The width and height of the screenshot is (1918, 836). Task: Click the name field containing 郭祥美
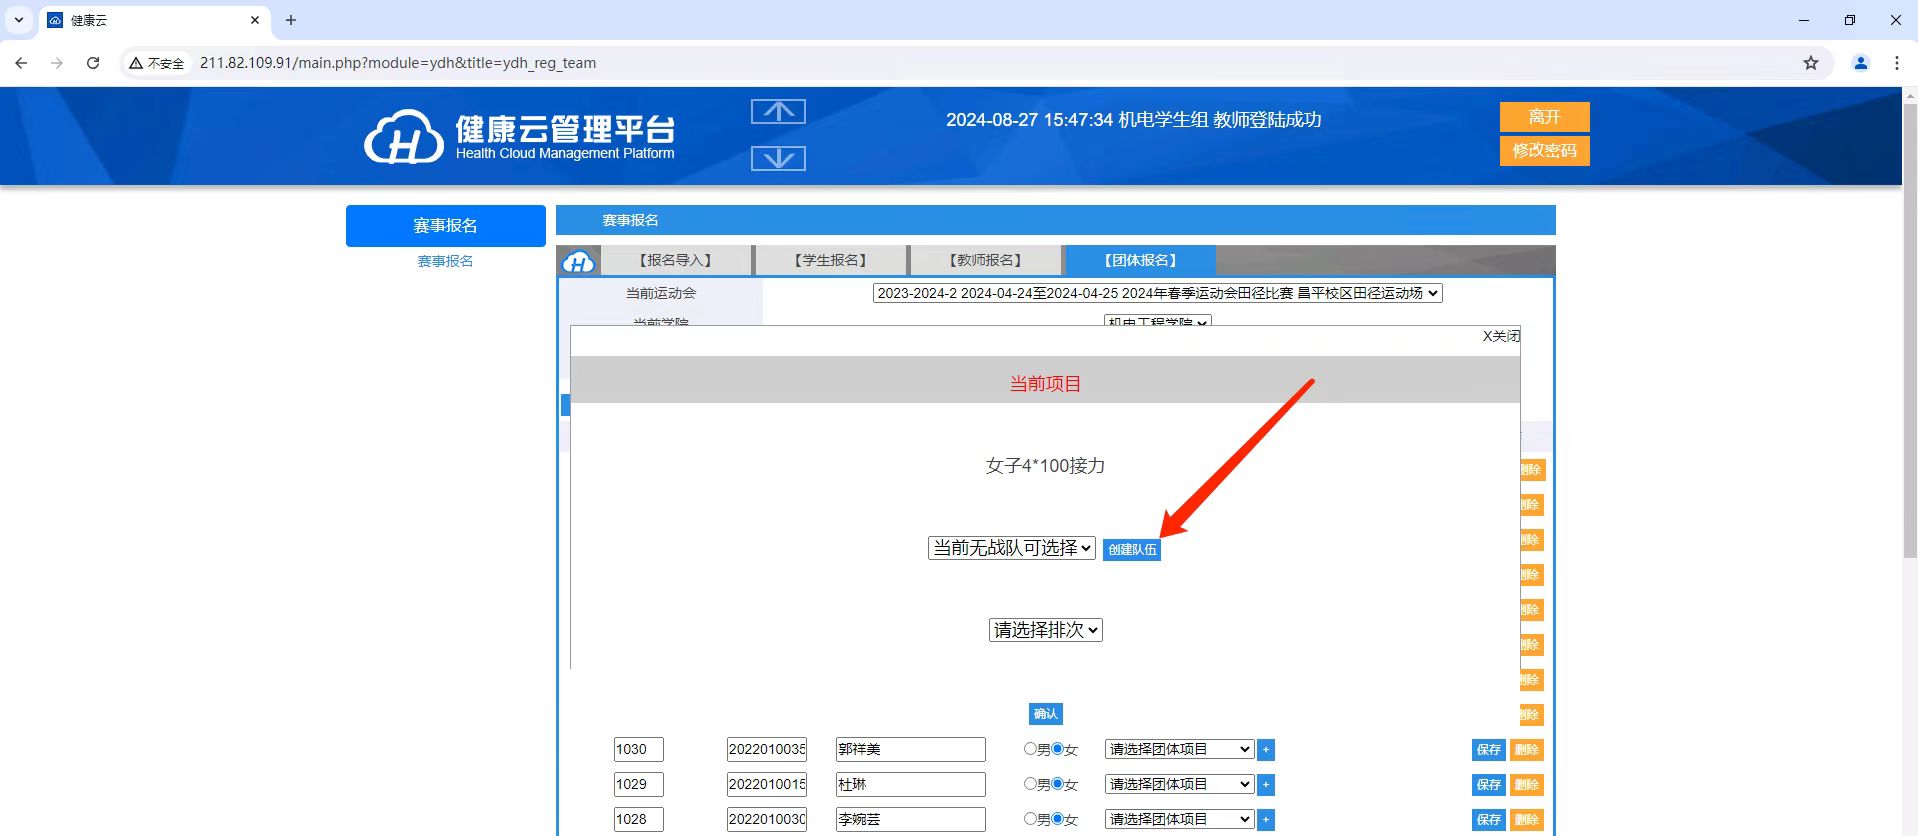[910, 750]
